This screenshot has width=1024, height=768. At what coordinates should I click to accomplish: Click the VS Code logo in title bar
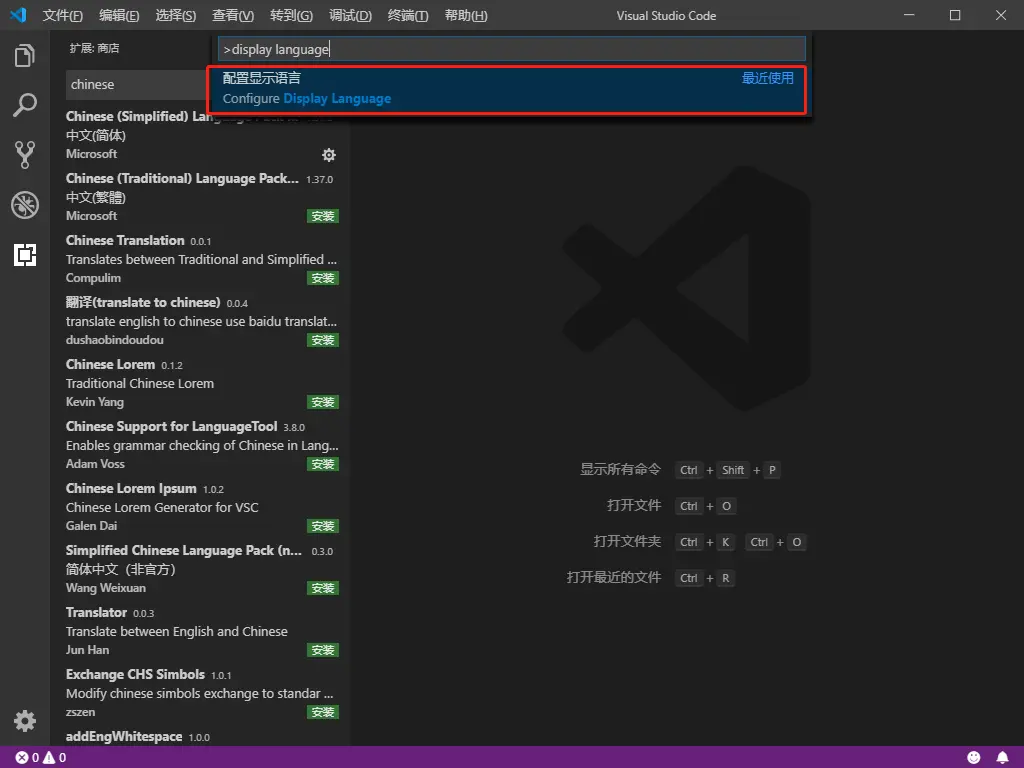18,15
